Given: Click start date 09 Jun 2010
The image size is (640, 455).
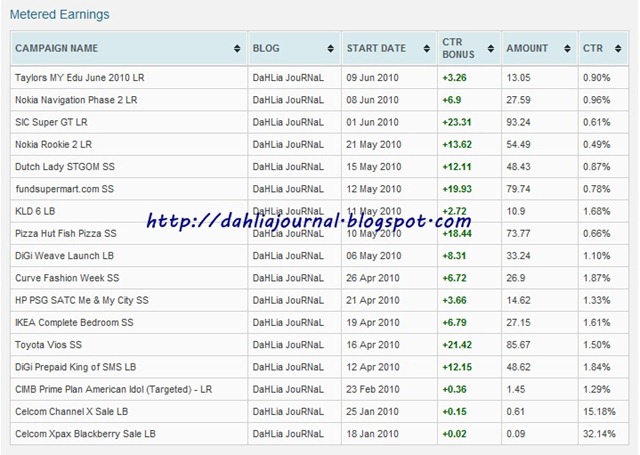Looking at the screenshot, I should click(x=372, y=78).
